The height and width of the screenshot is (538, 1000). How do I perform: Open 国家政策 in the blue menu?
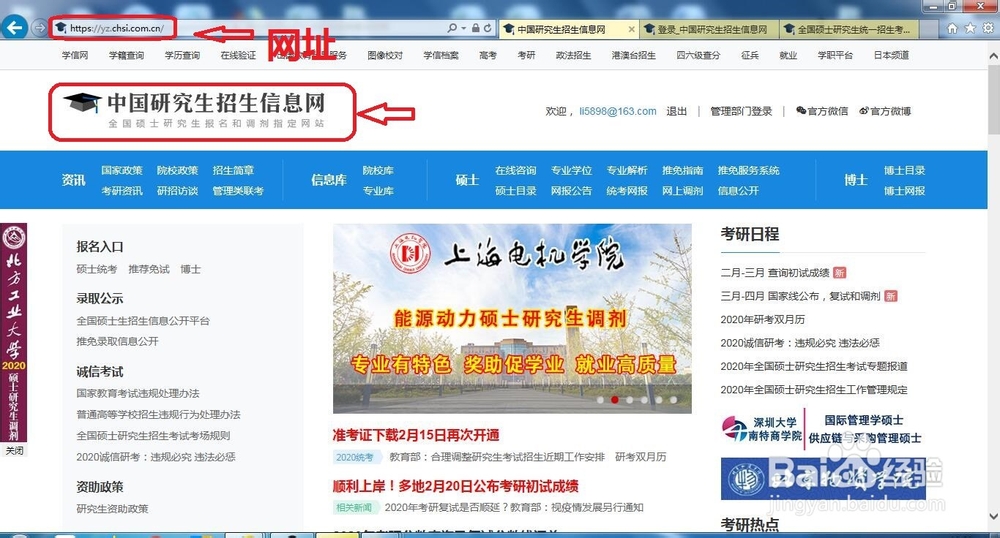pos(122,170)
